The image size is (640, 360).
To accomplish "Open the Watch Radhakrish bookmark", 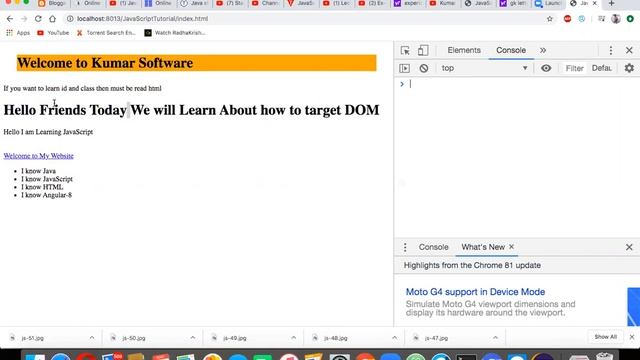I will 175,33.
